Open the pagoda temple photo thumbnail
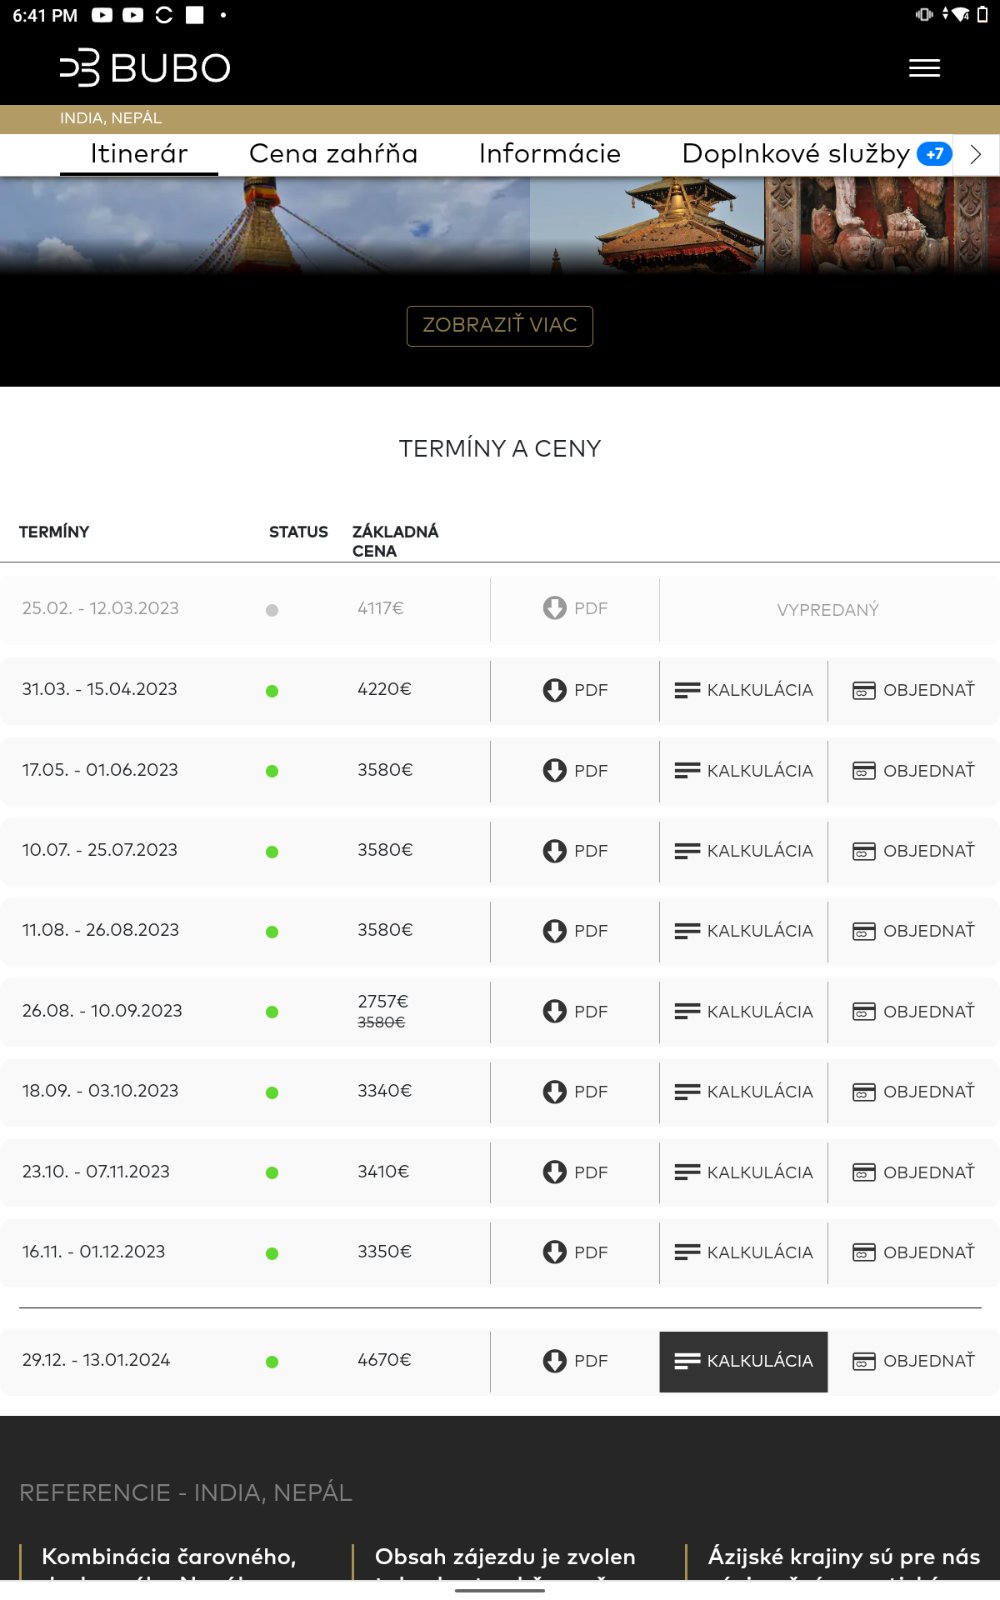 (647, 225)
